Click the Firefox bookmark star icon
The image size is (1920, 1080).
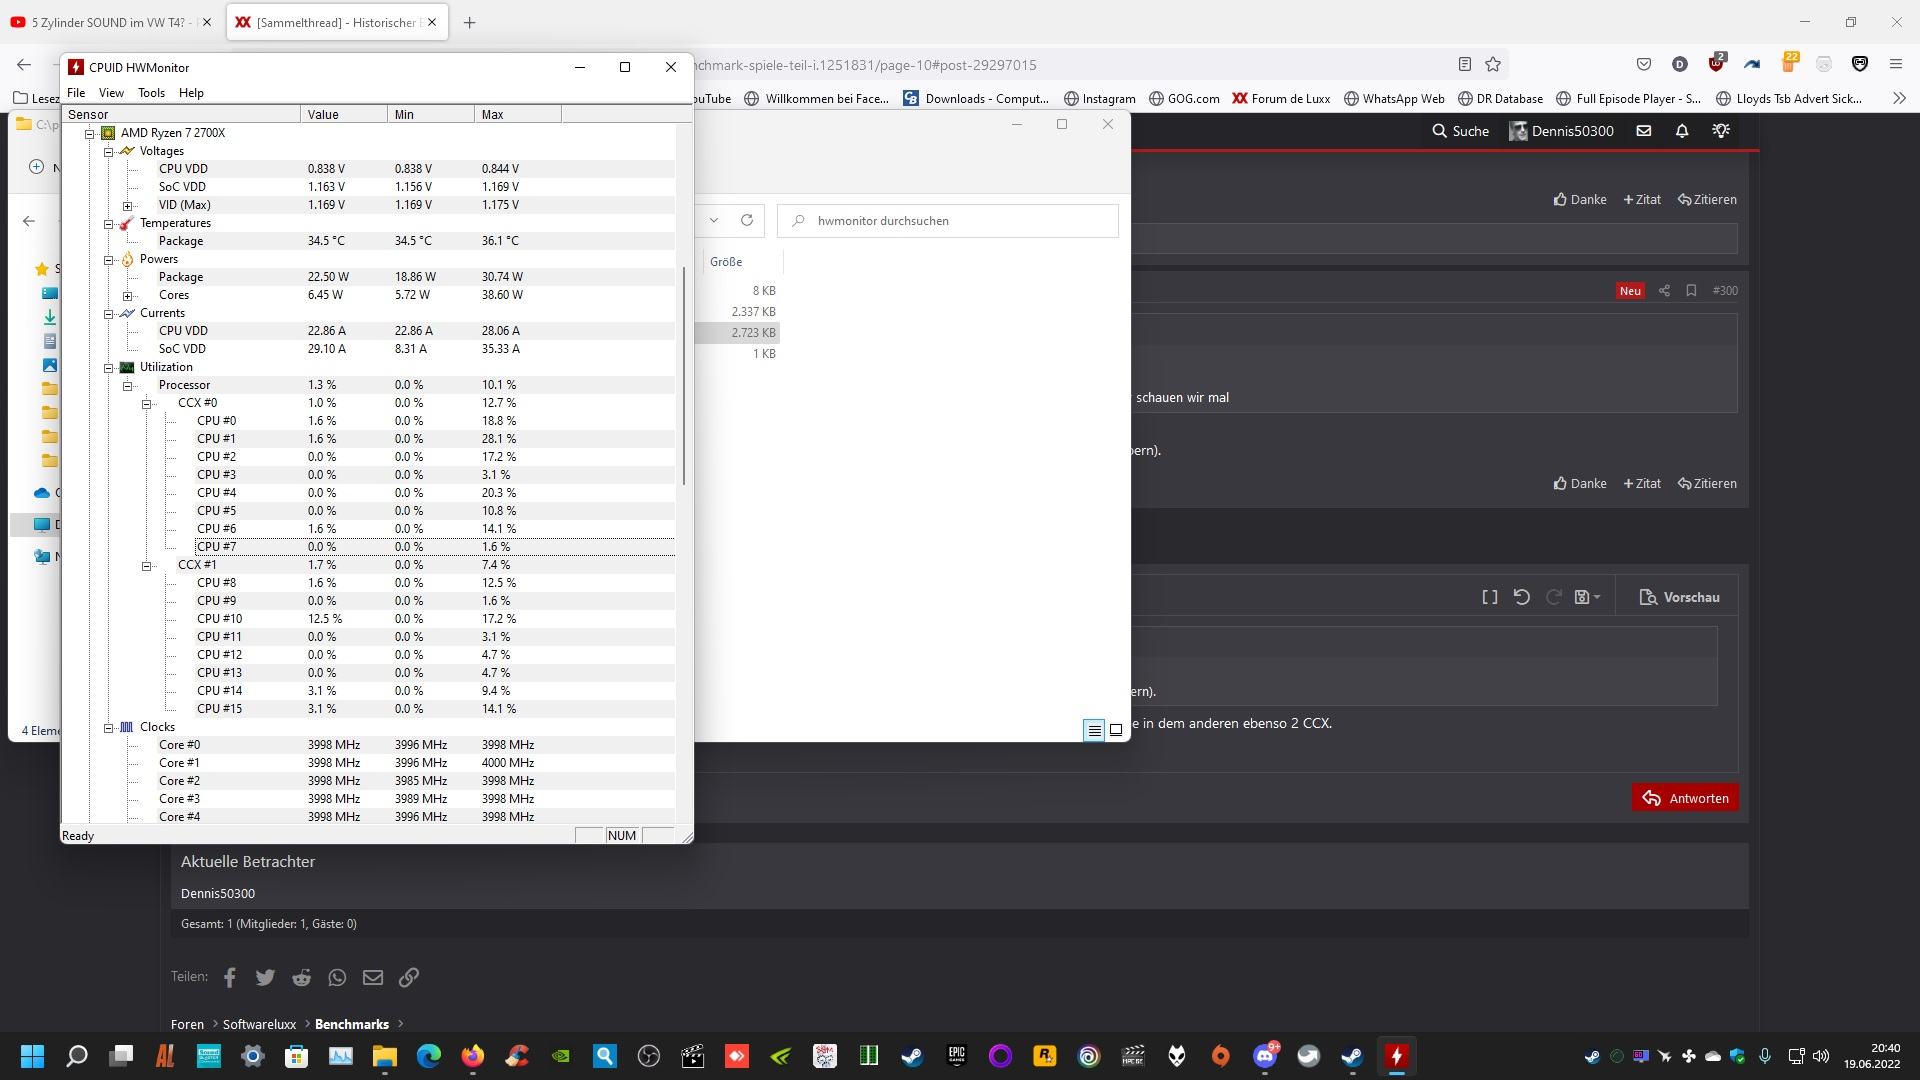click(x=1493, y=65)
